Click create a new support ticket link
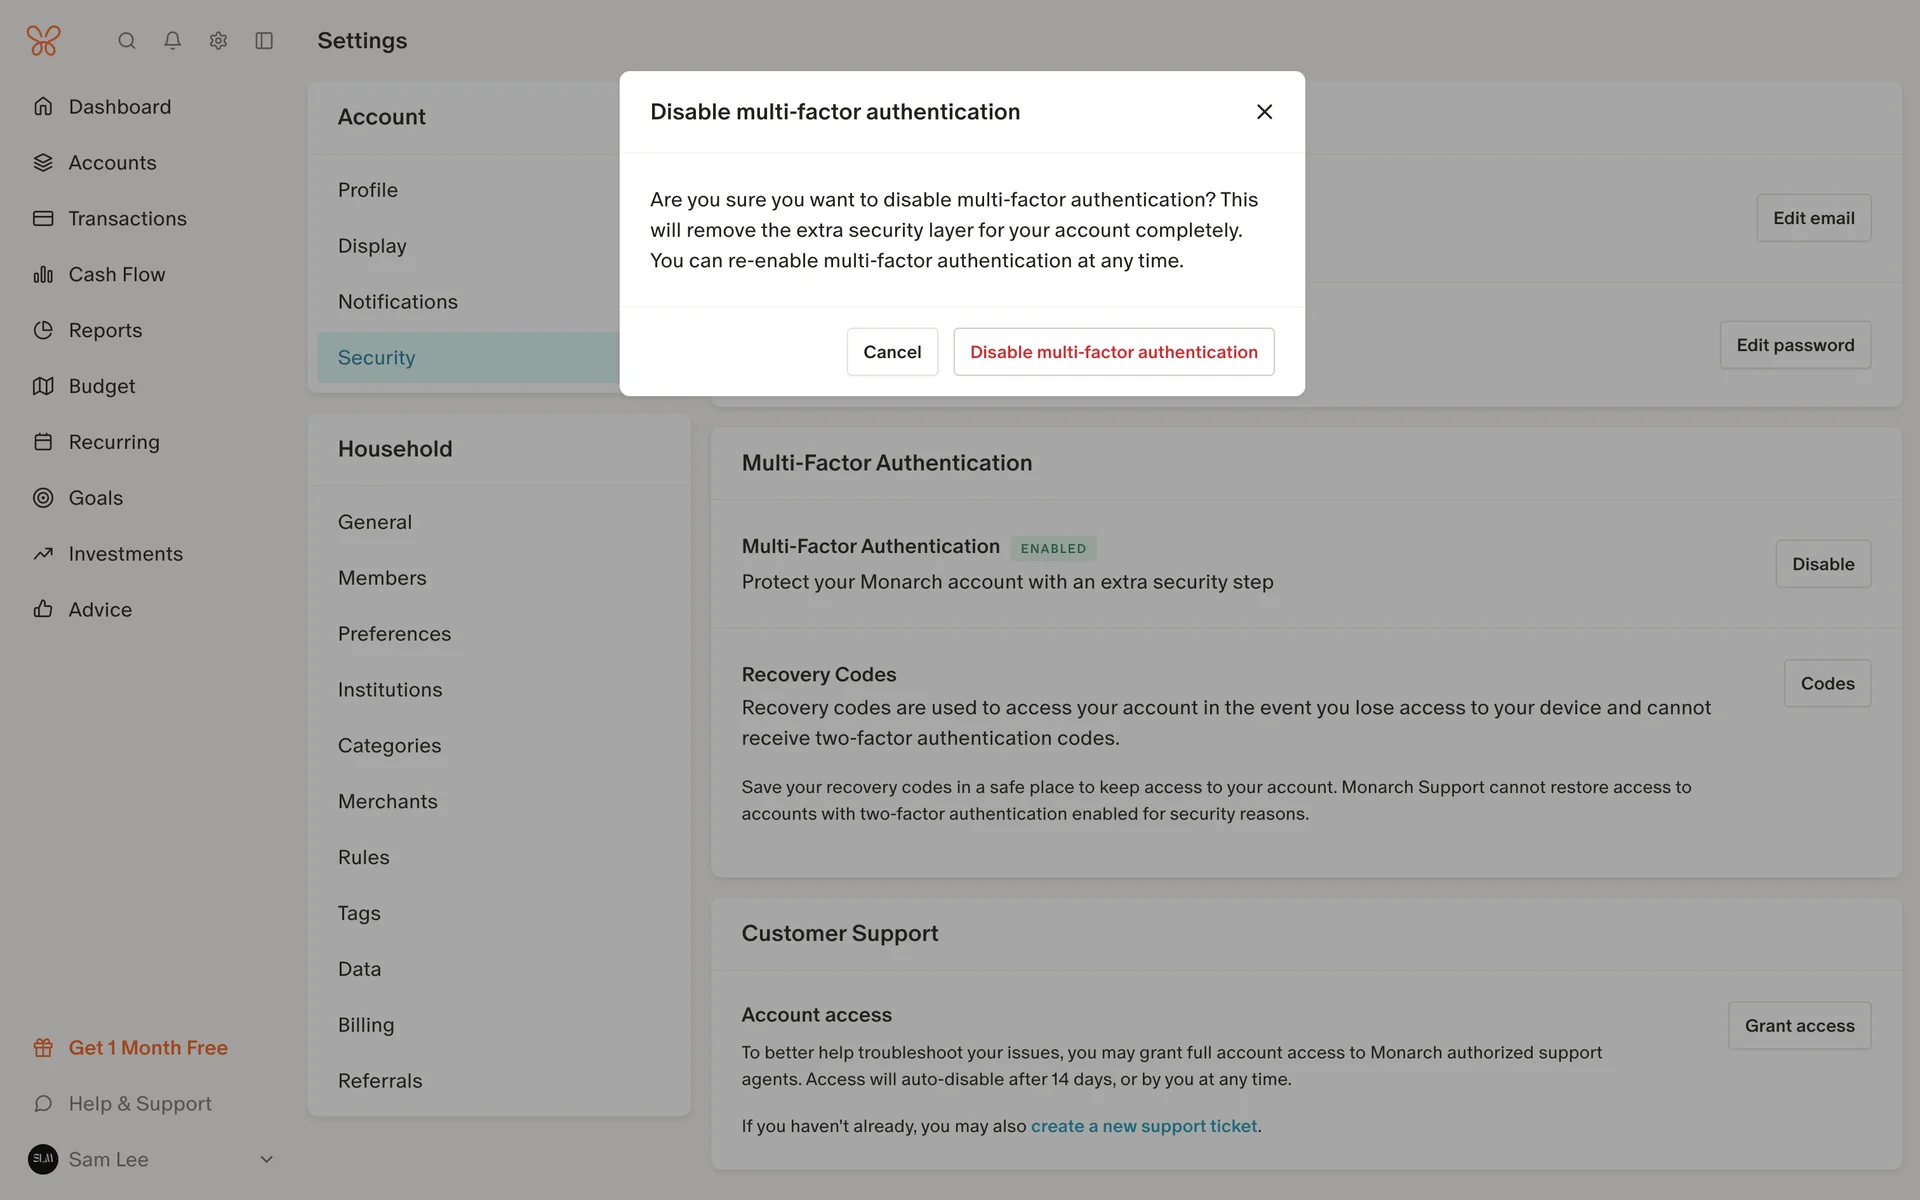1920x1200 pixels. tap(1143, 1126)
